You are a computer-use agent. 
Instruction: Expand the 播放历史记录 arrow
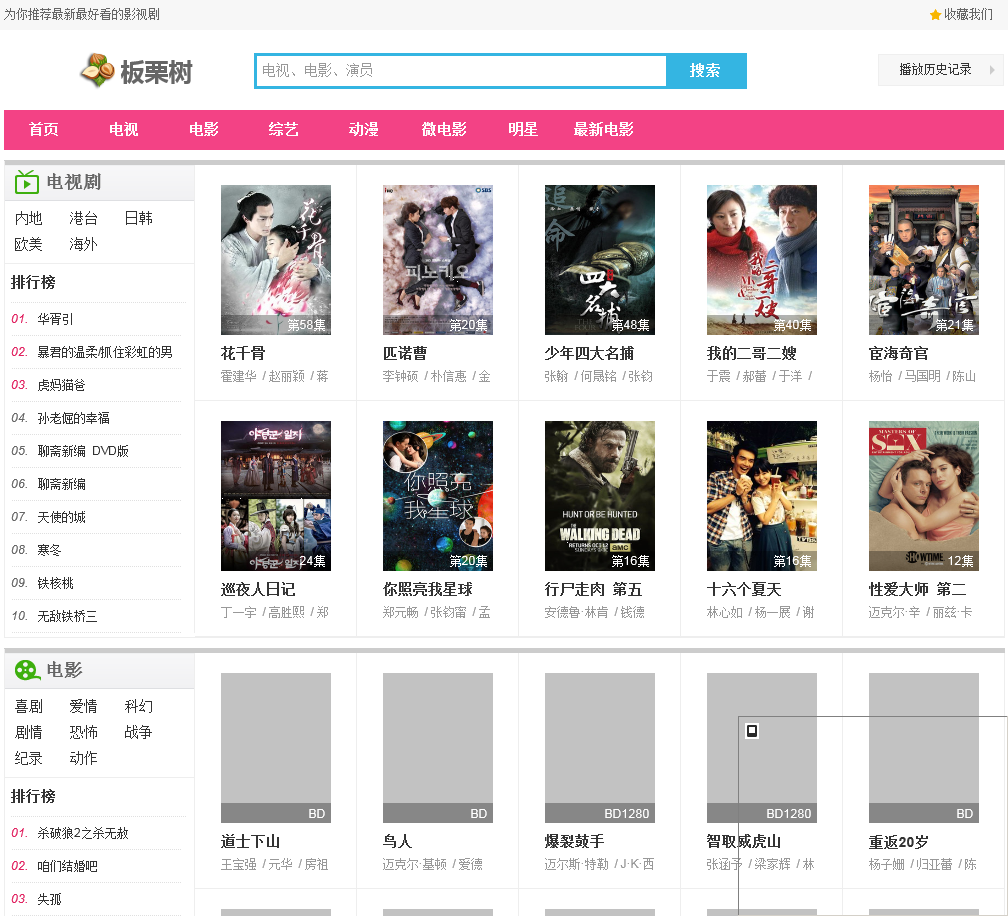[x=992, y=70]
